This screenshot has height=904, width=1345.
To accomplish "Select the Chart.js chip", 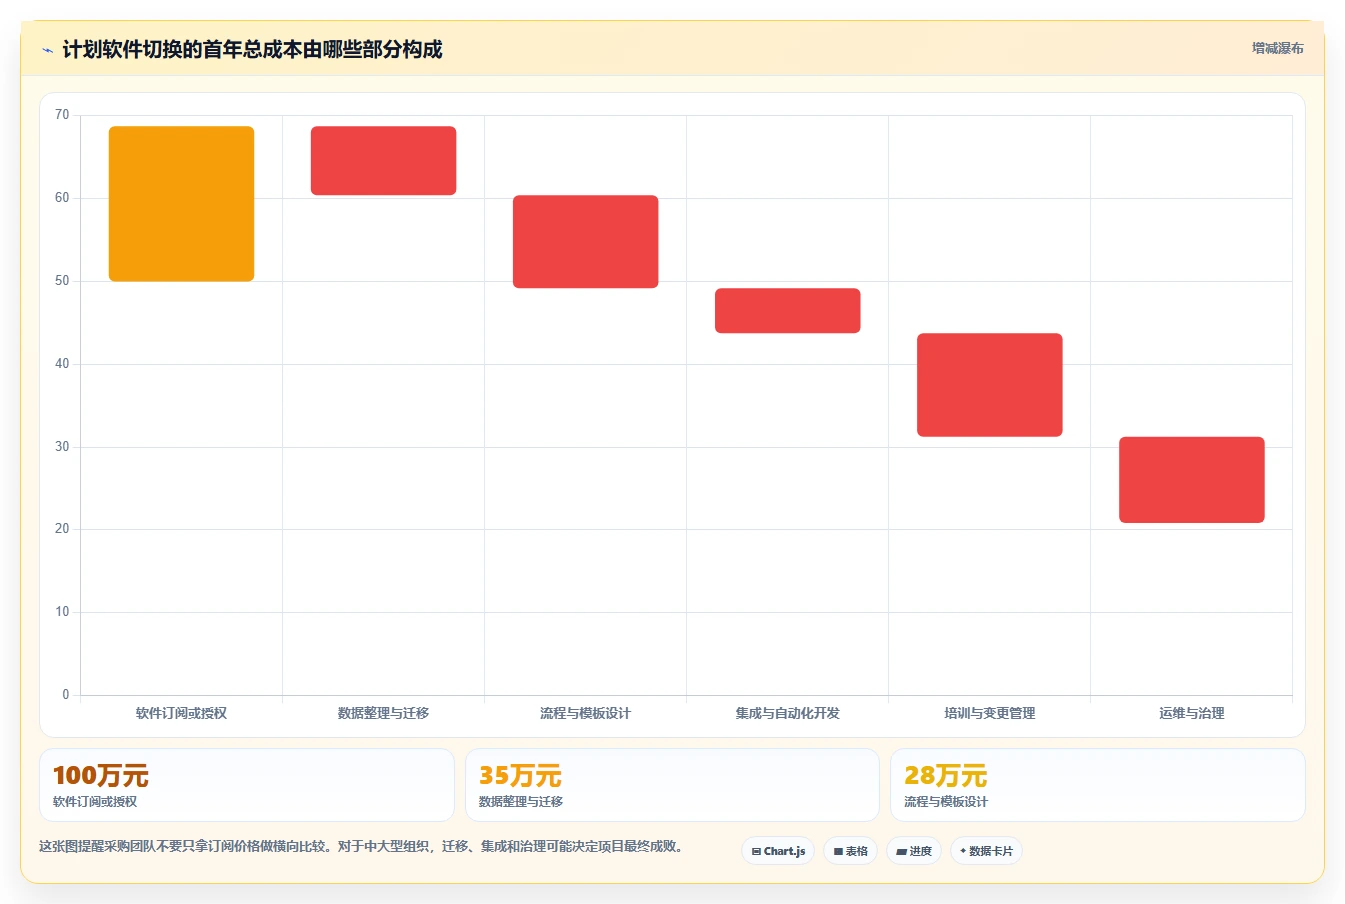I will tap(778, 851).
